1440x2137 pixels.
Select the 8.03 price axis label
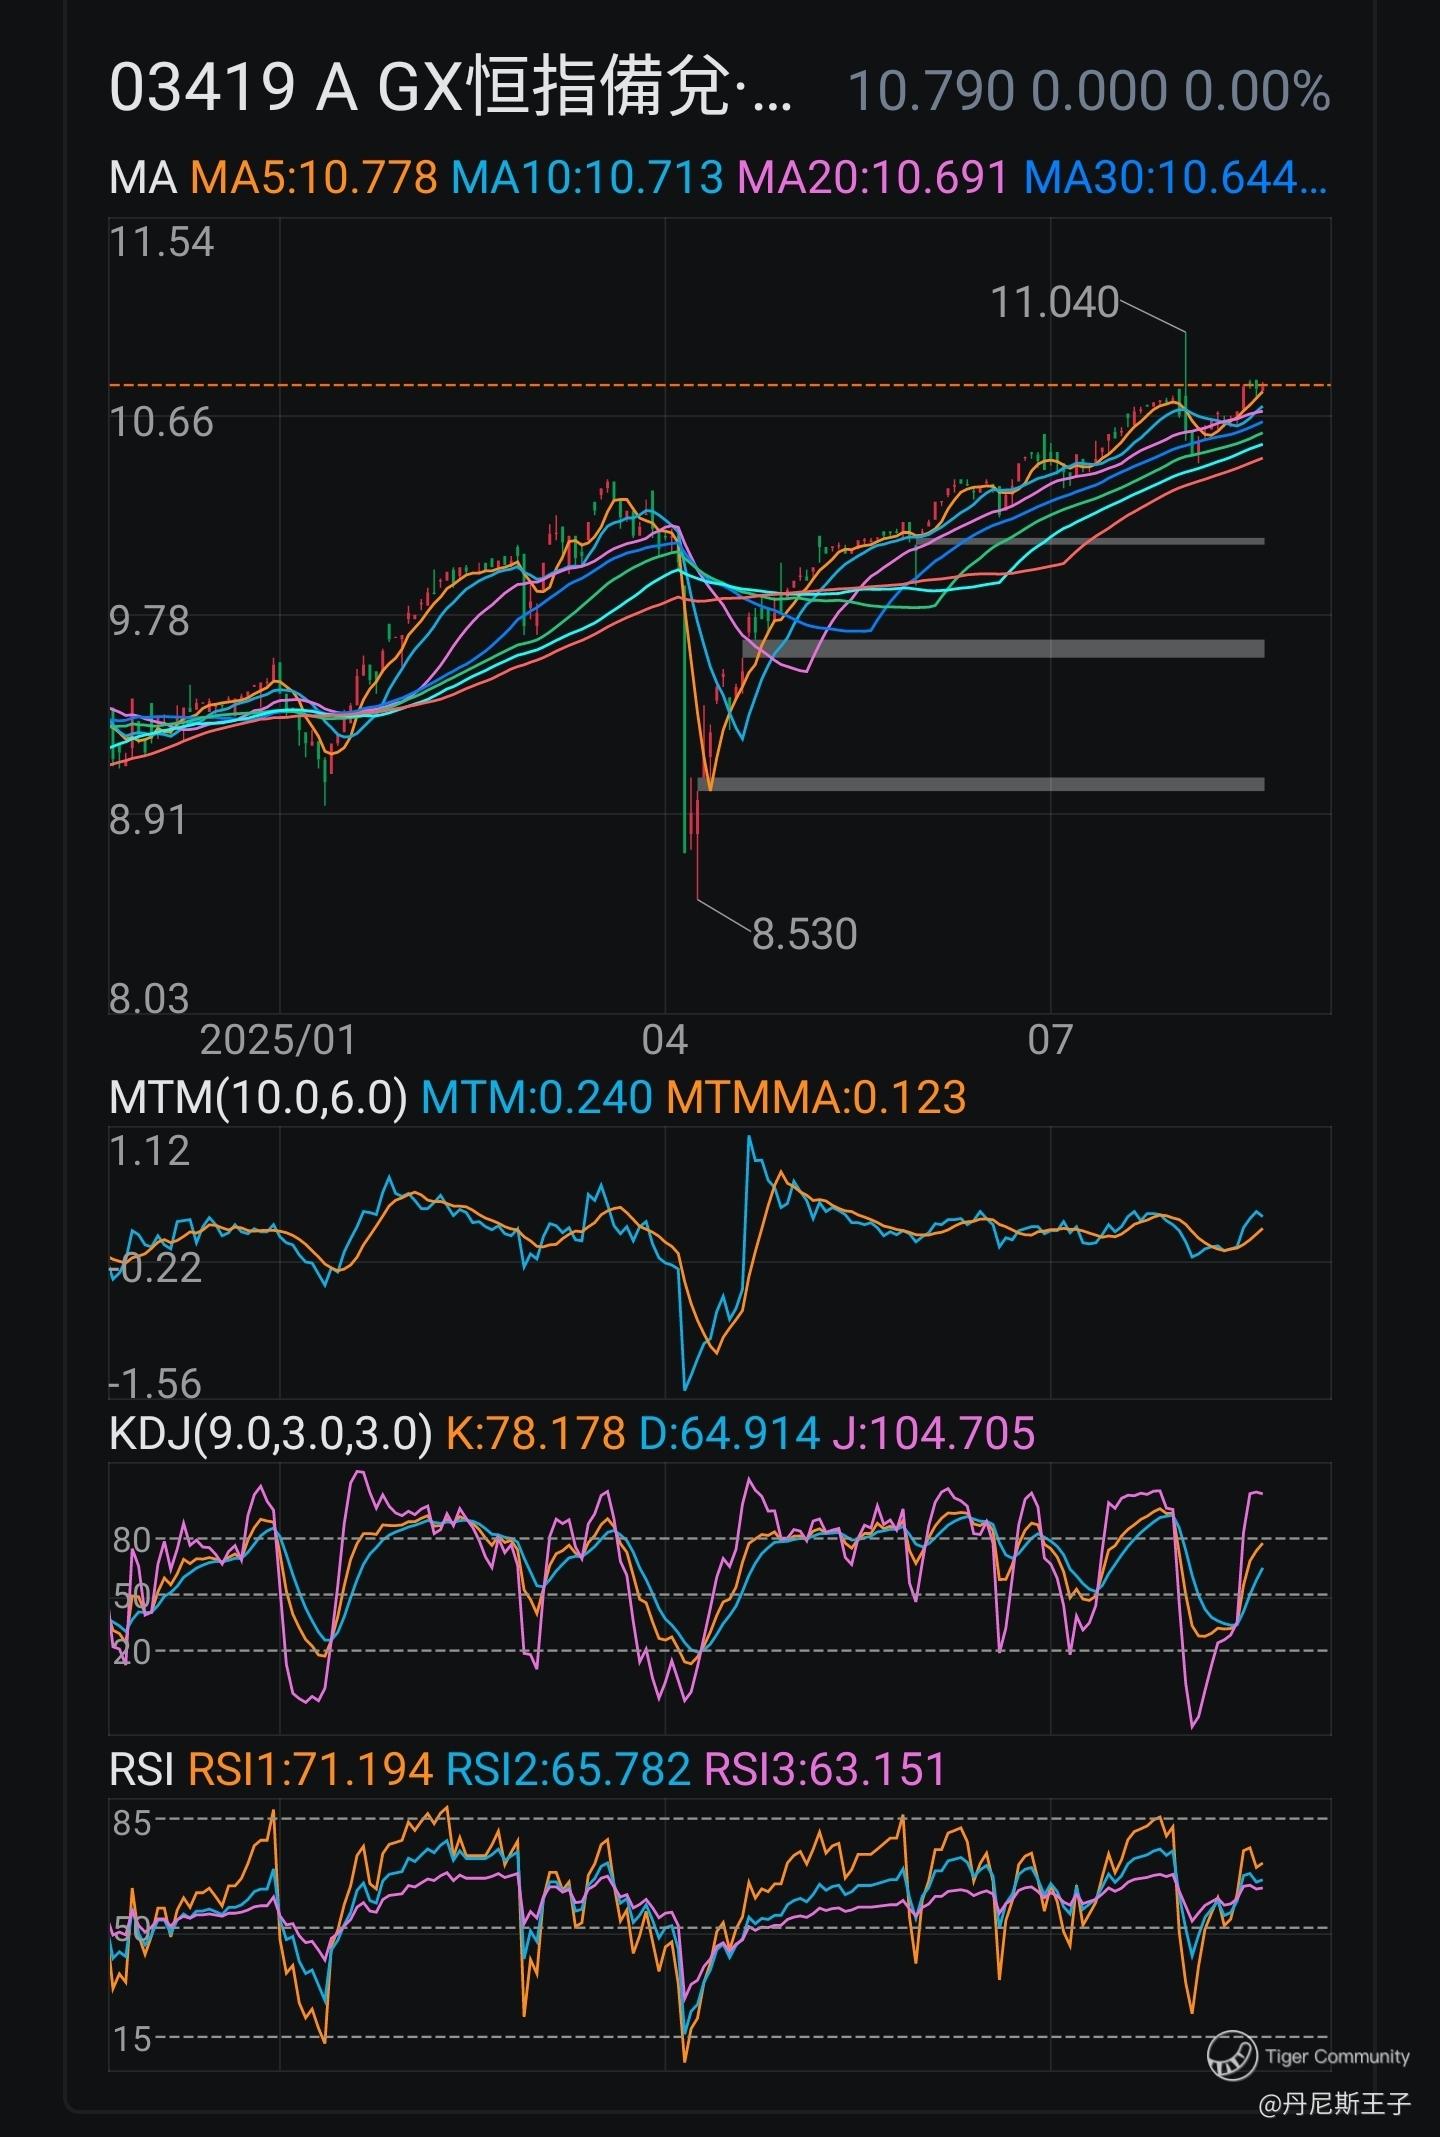tap(149, 999)
